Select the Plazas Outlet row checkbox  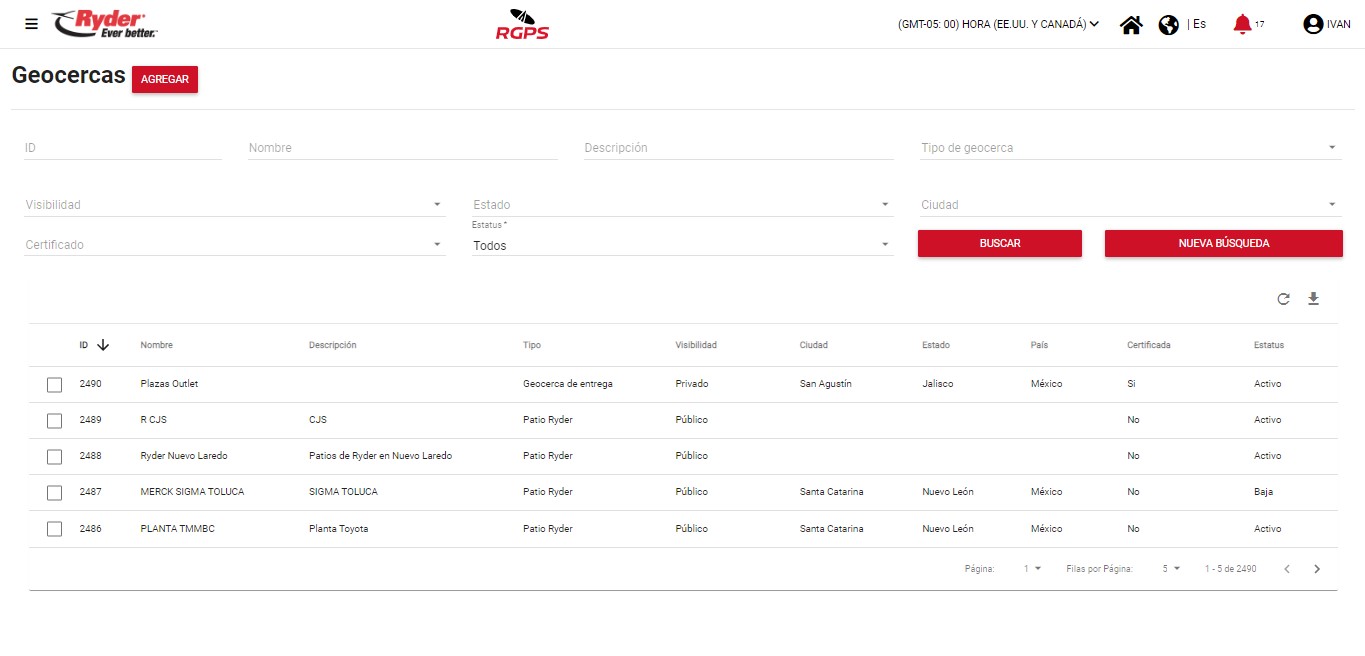(55, 385)
